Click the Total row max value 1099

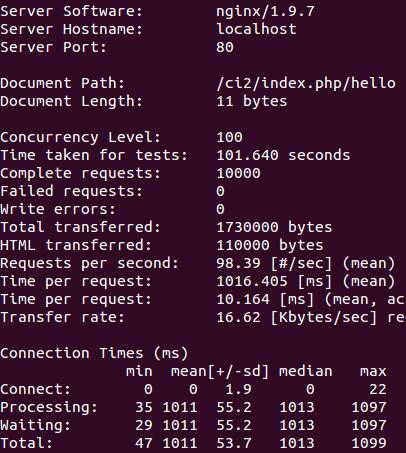pos(369,443)
